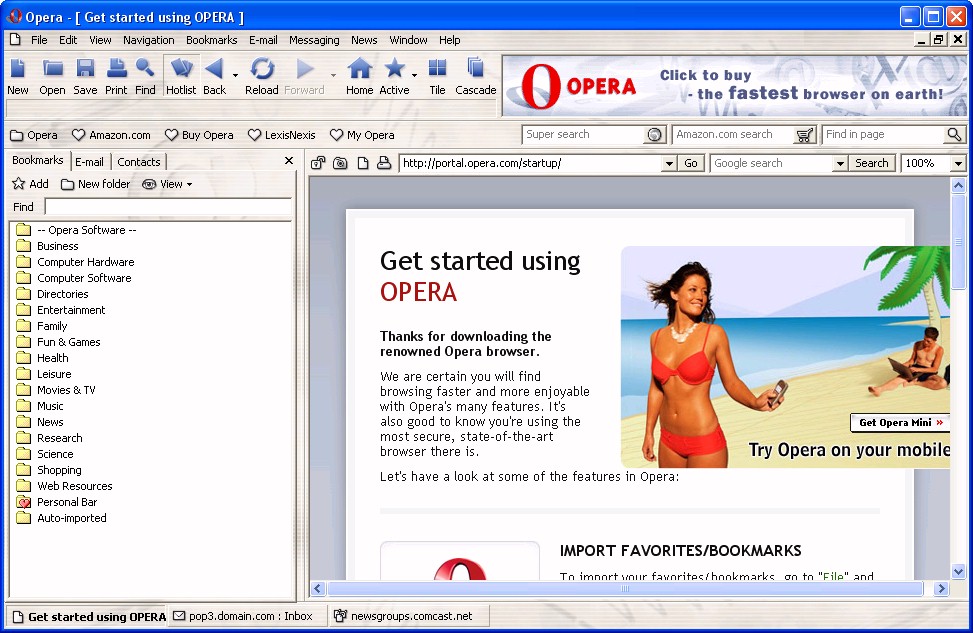The image size is (973, 633).
Task: Click the Find in page magnifier icon
Action: pos(954,135)
